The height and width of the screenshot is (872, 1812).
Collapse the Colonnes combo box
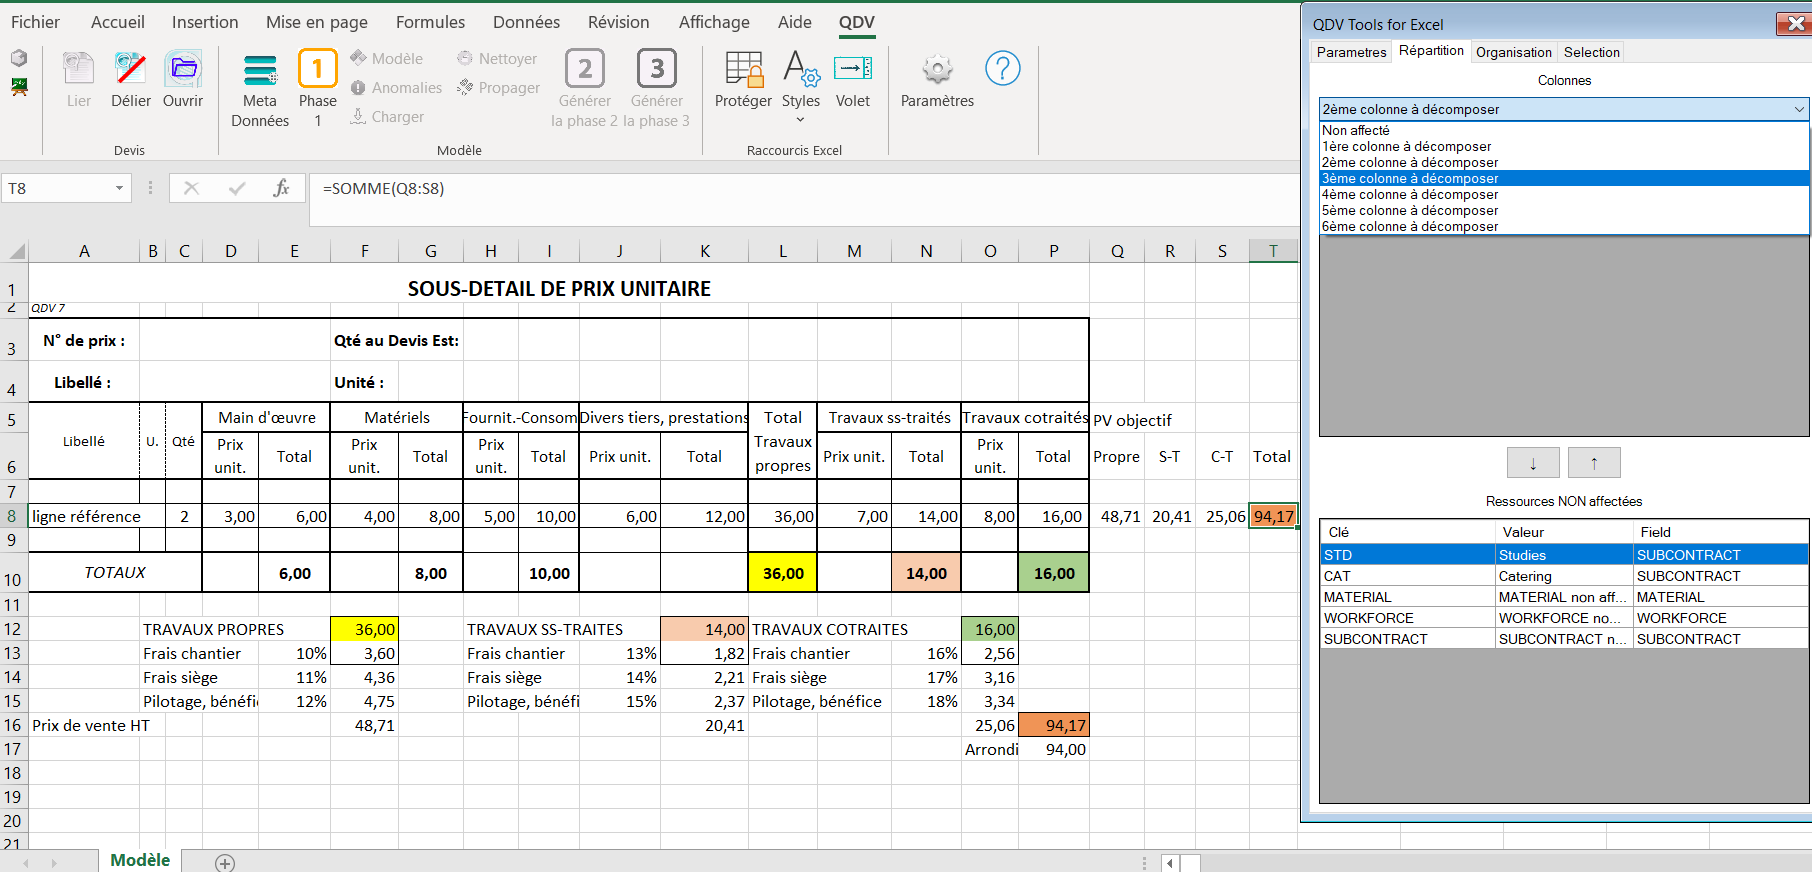[x=1798, y=109]
